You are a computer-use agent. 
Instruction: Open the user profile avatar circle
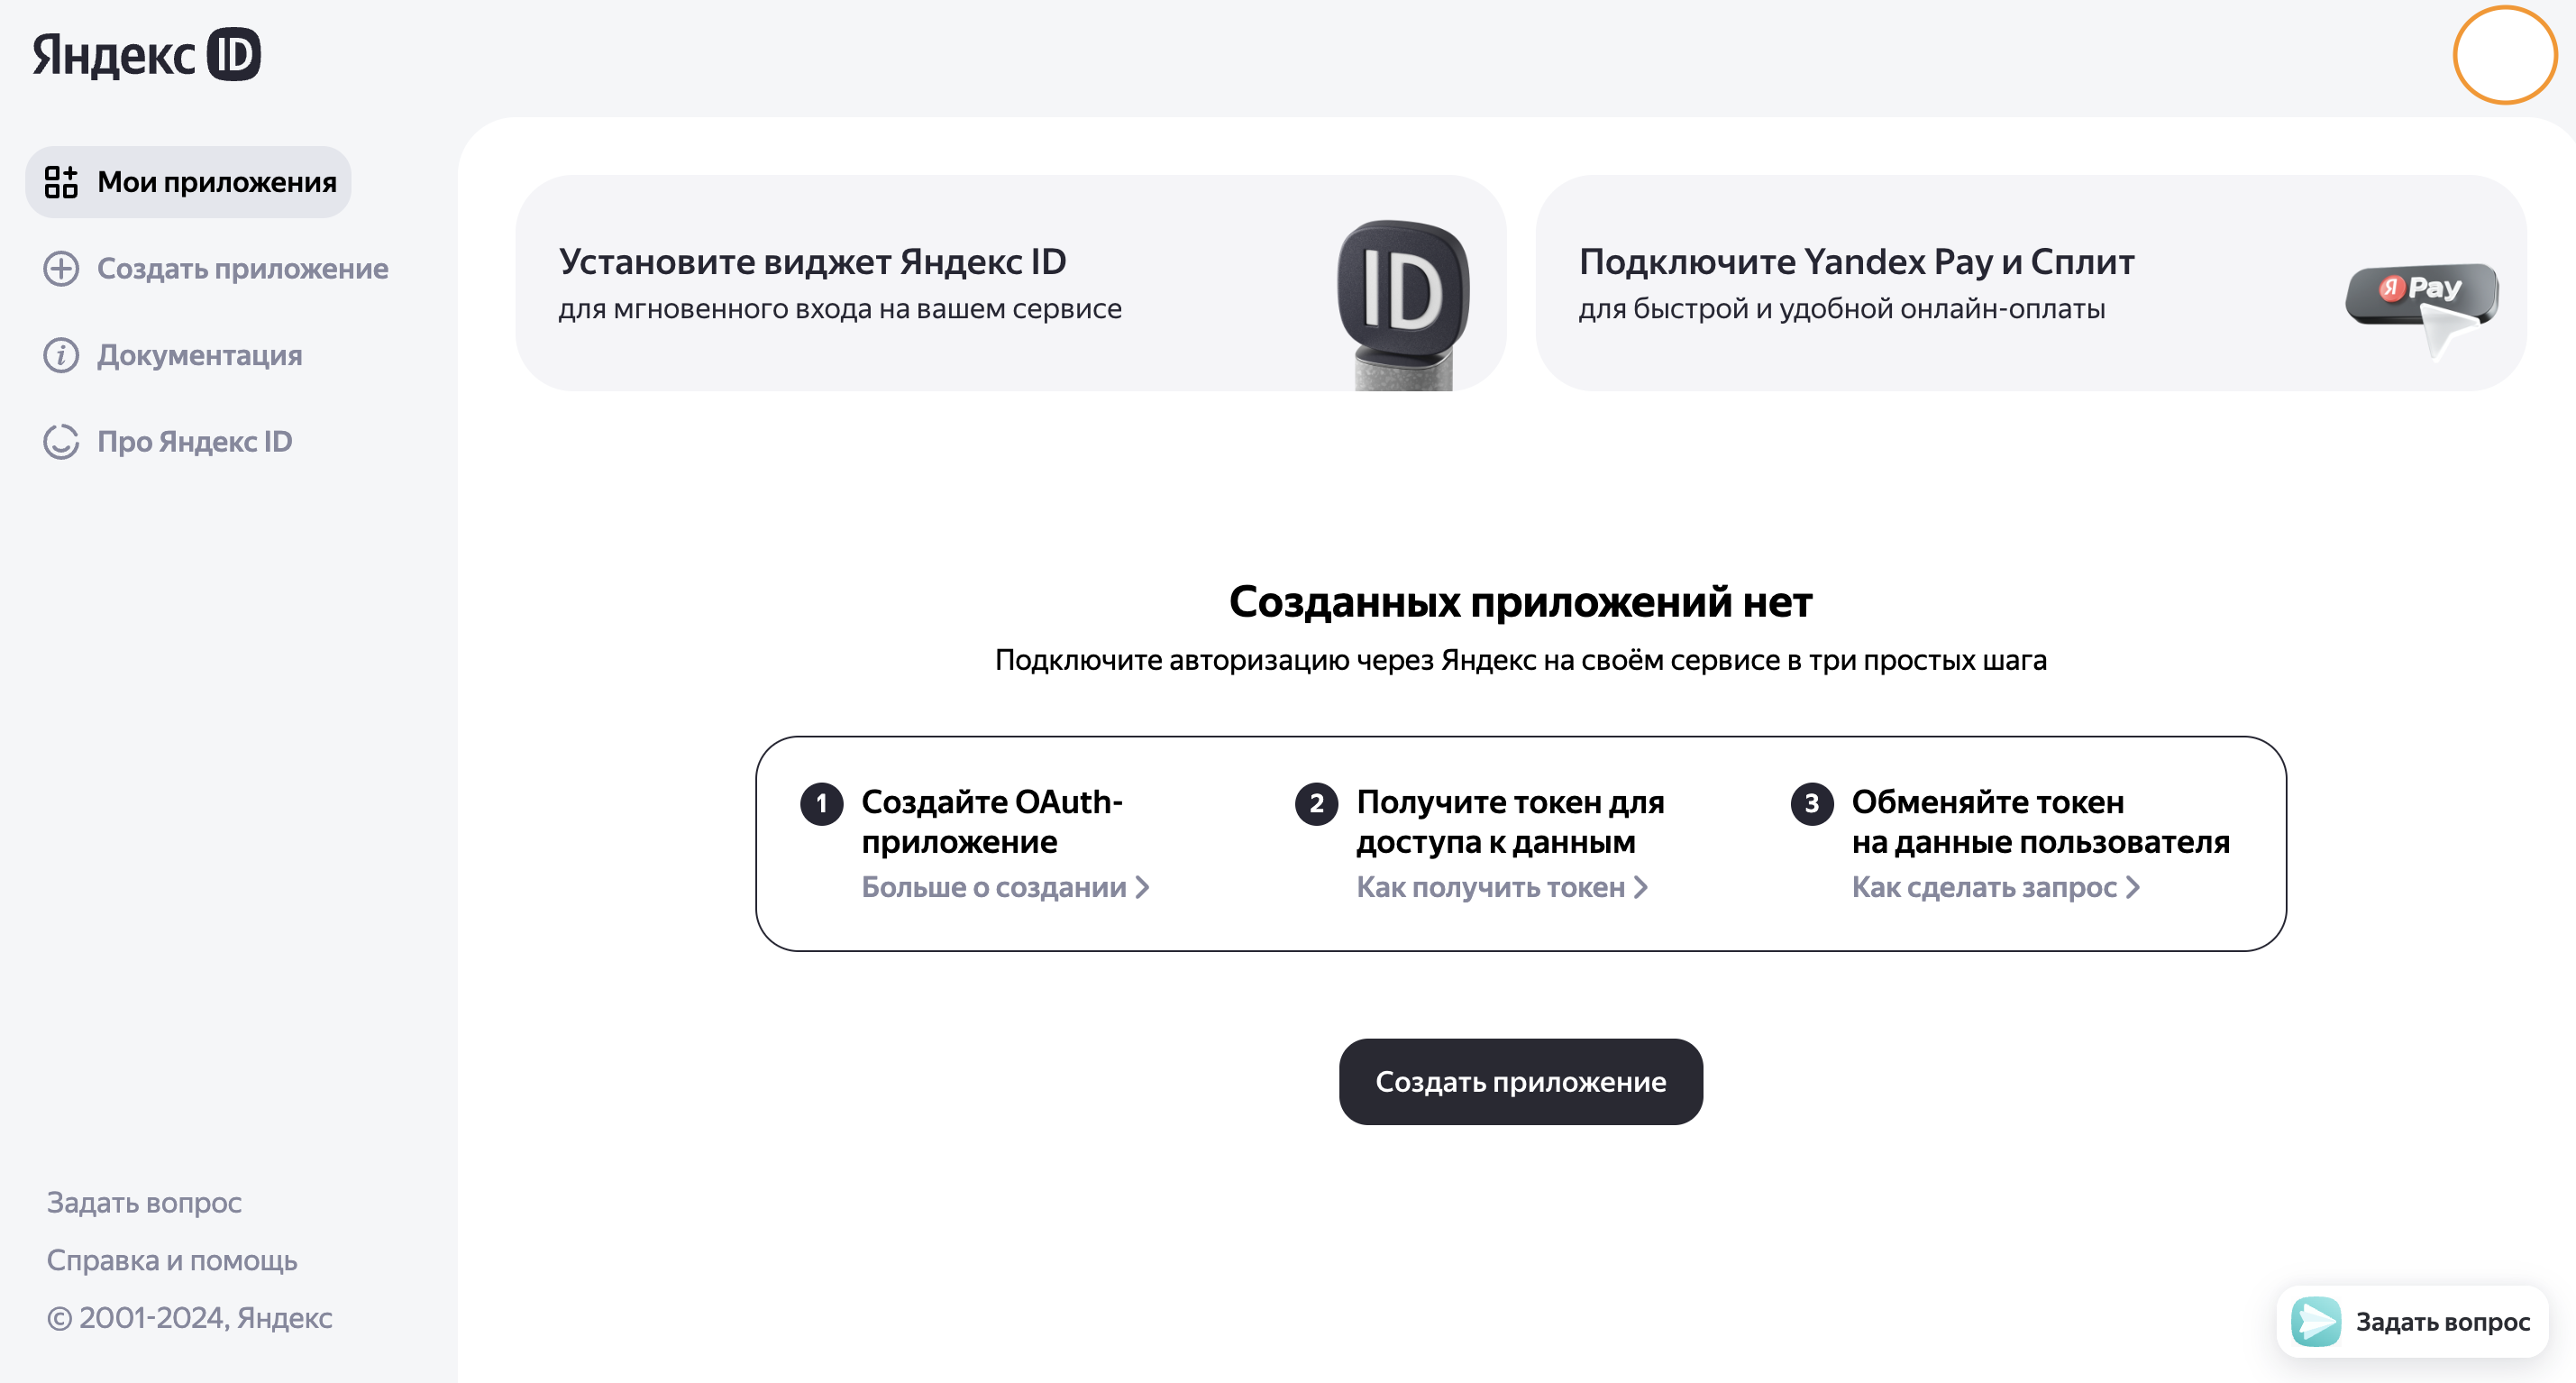[2503, 55]
